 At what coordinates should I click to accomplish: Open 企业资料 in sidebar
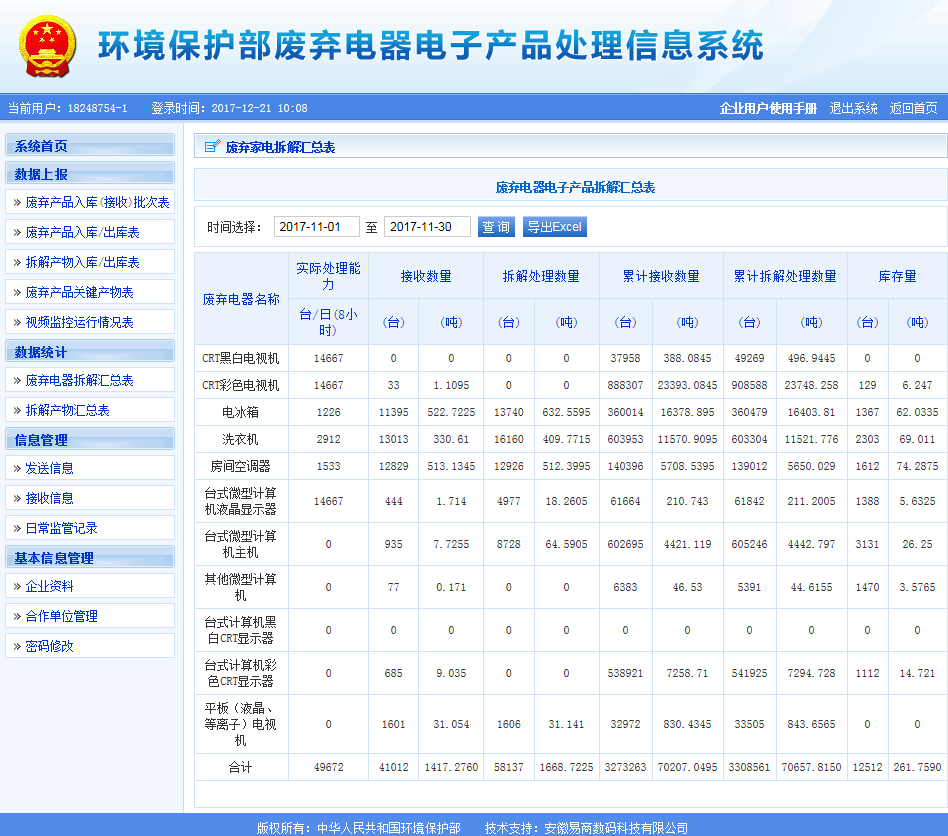[x=49, y=586]
